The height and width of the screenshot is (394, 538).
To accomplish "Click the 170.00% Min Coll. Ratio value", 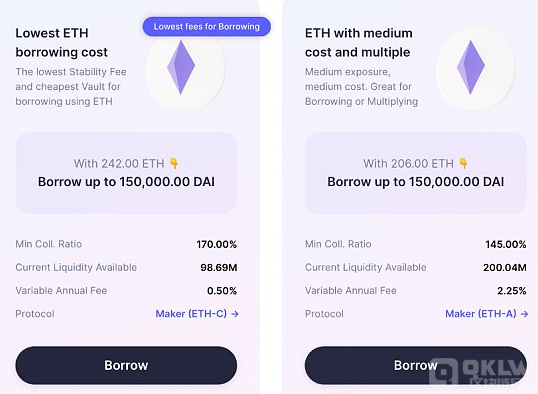I will (x=217, y=244).
